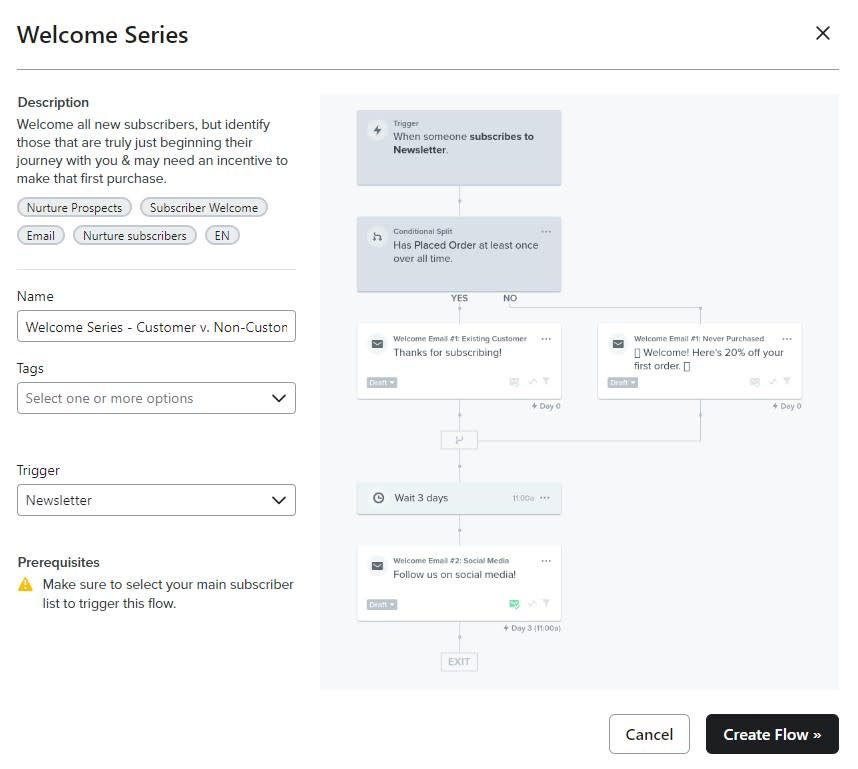858x769 pixels.
Task: Click the green smart sending icon
Action: coord(514,604)
